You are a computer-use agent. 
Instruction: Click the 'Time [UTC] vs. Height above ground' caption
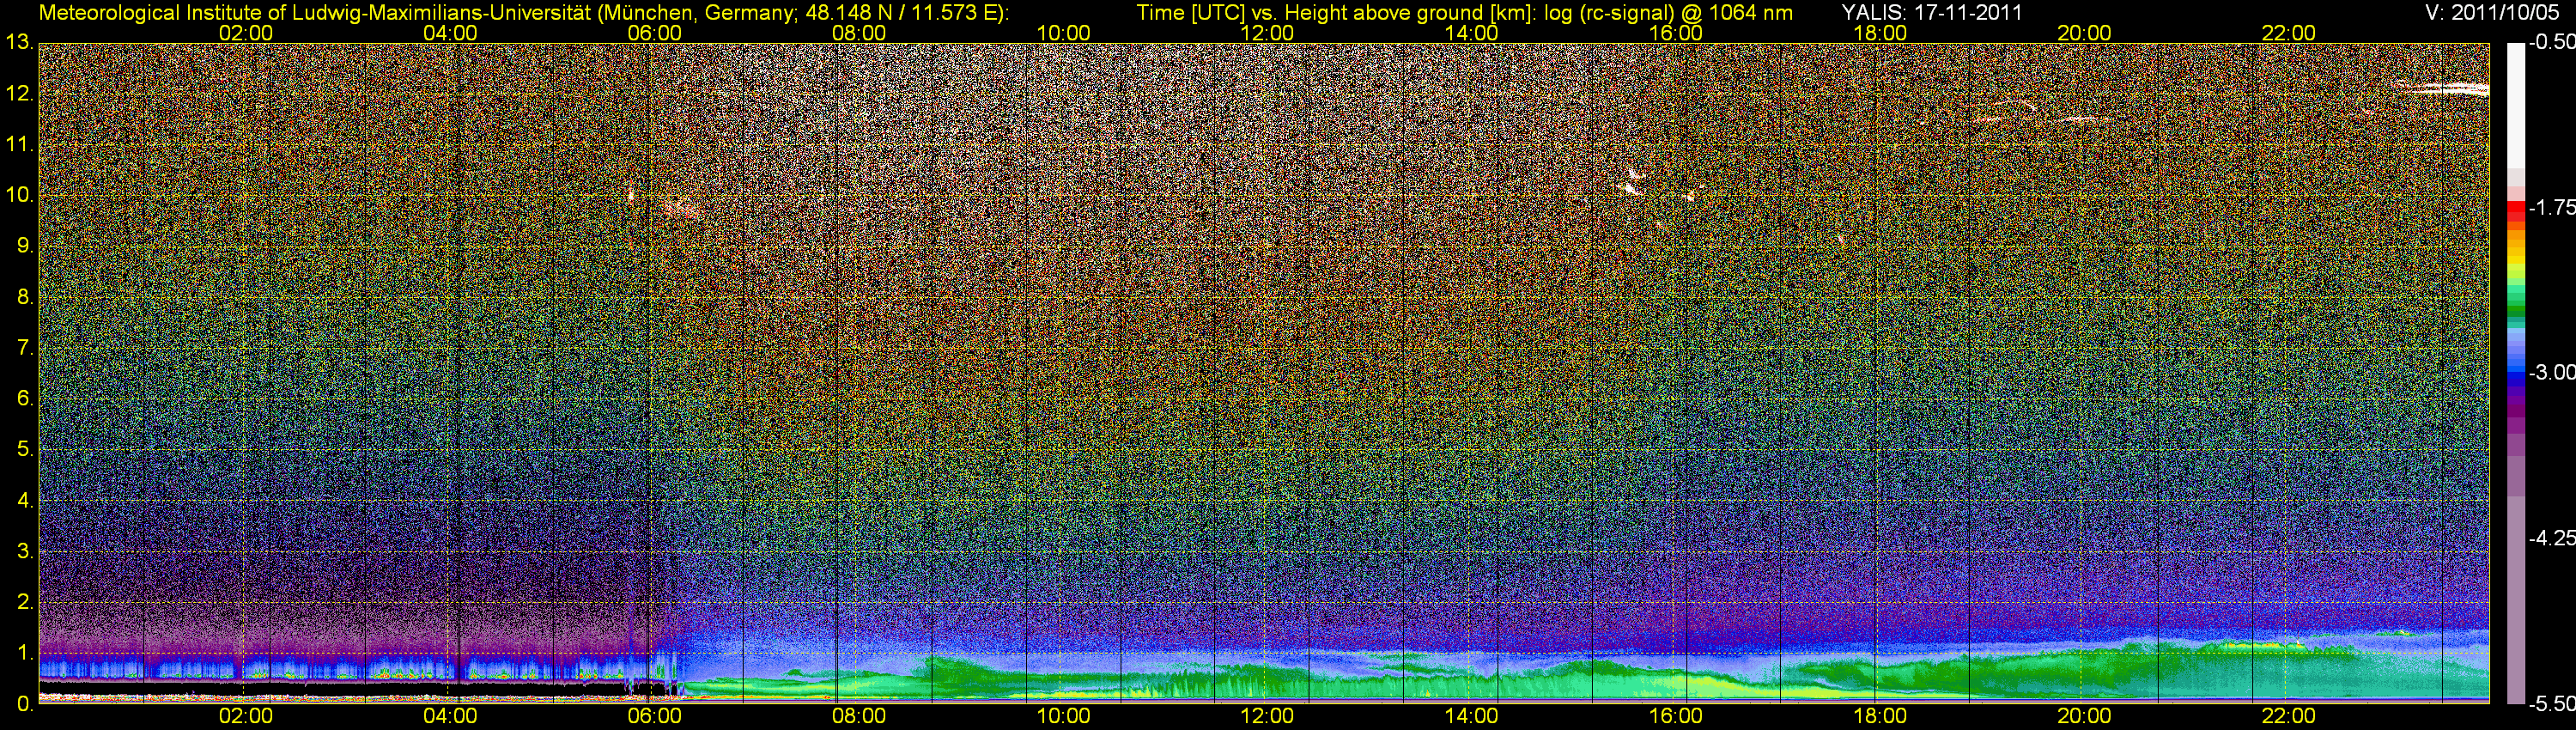[1464, 13]
